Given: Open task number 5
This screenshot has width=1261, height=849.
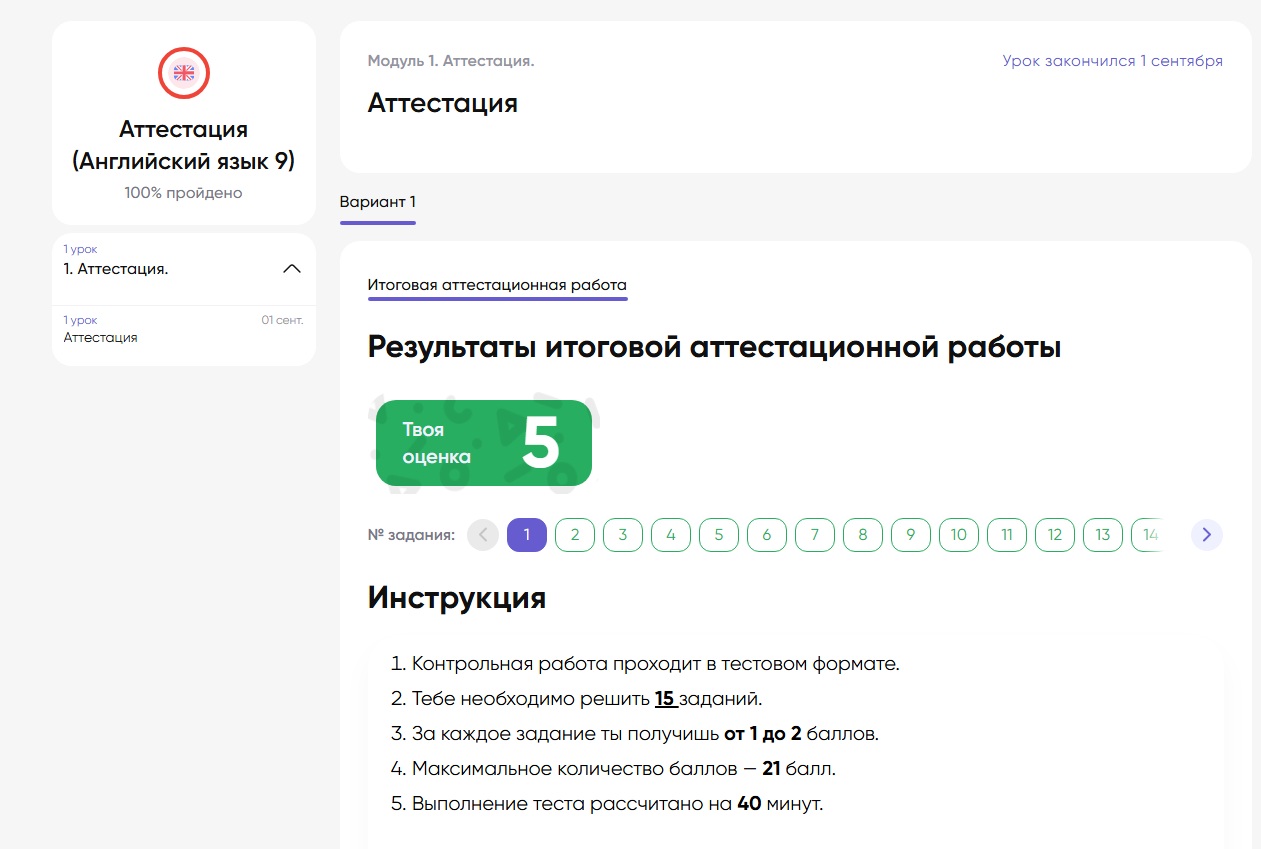Looking at the screenshot, I should click(718, 535).
